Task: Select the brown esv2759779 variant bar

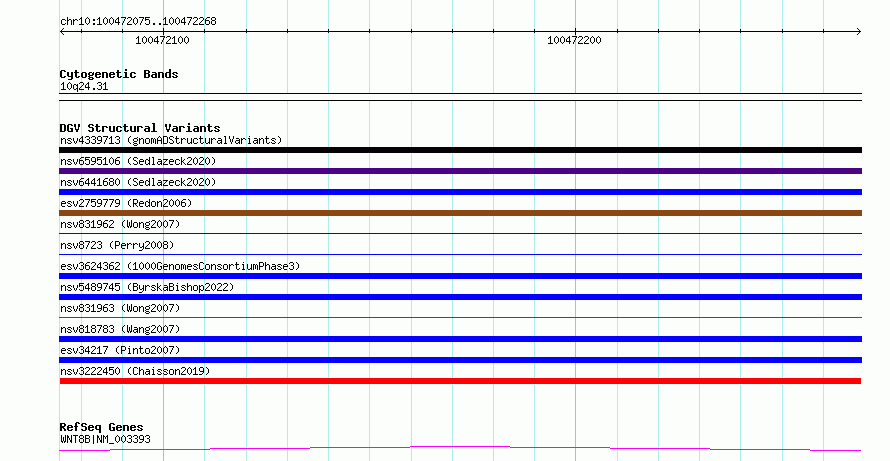Action: (x=460, y=213)
